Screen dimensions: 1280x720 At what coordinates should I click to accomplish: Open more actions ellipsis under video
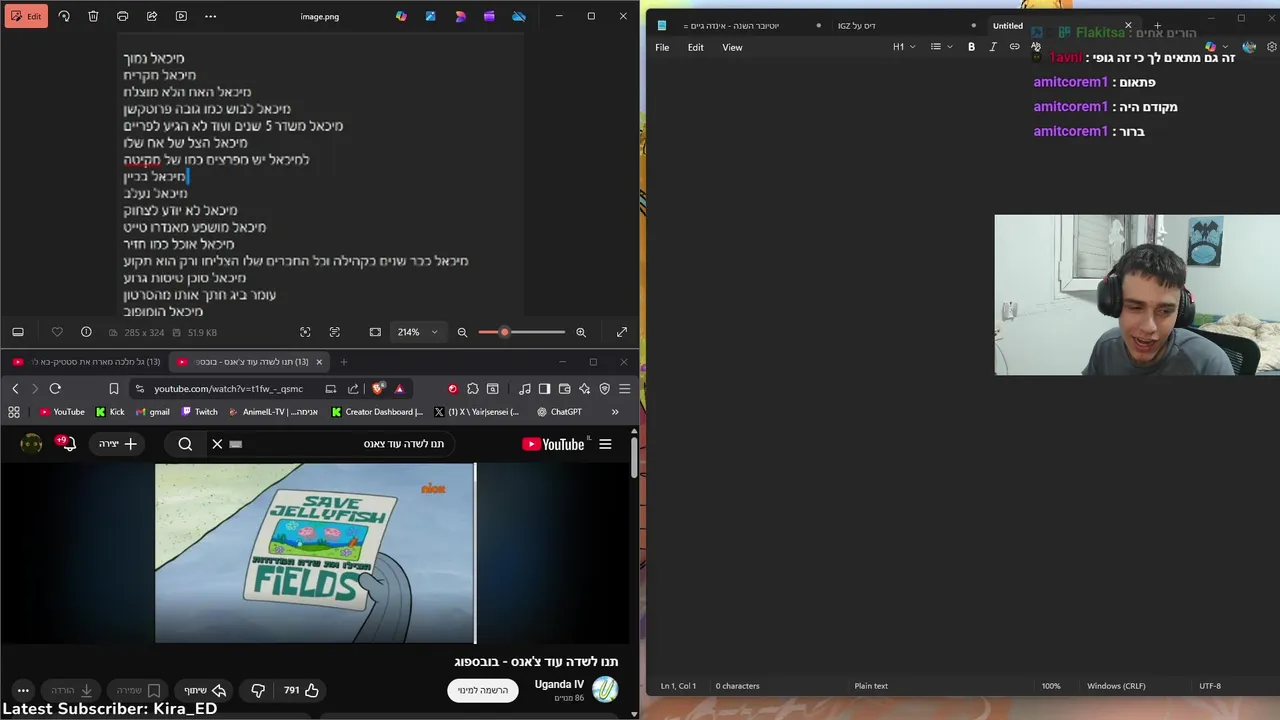(x=23, y=690)
